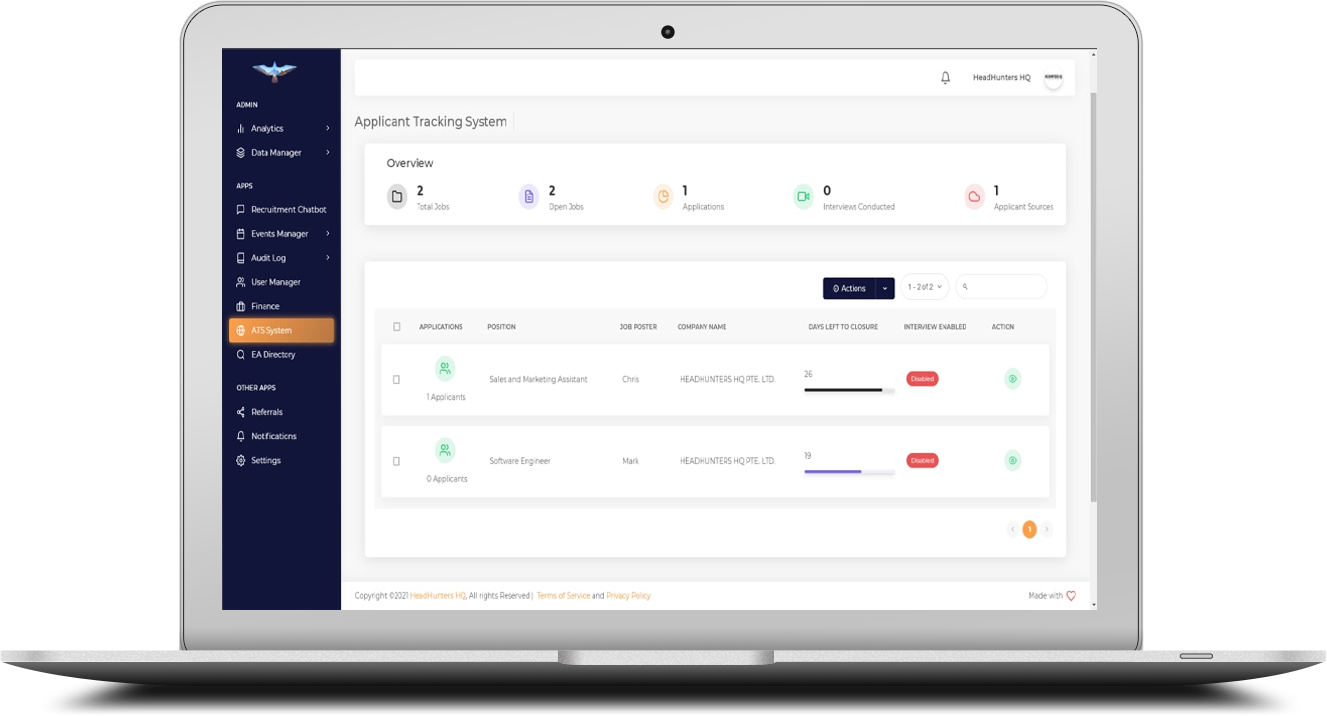Toggle the select-all checkbox in table header
Viewport: 1327px width, 716px height.
(397, 327)
